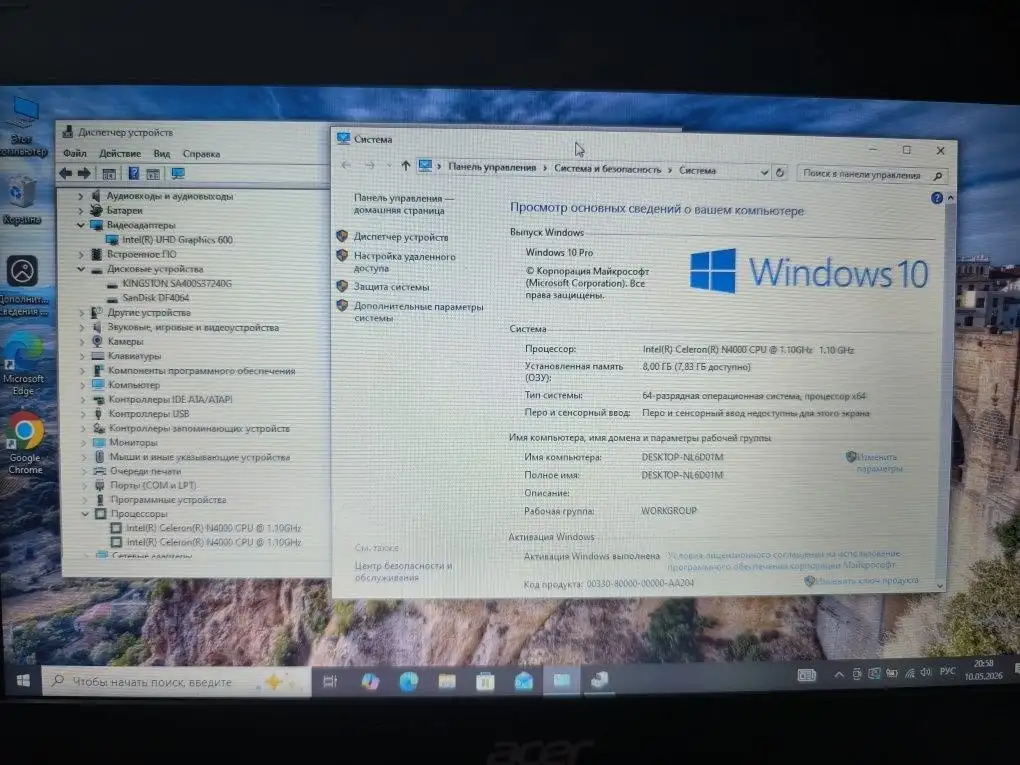Expand Батареи node
Viewport: 1020px width, 765px height.
pyautogui.click(x=81, y=210)
